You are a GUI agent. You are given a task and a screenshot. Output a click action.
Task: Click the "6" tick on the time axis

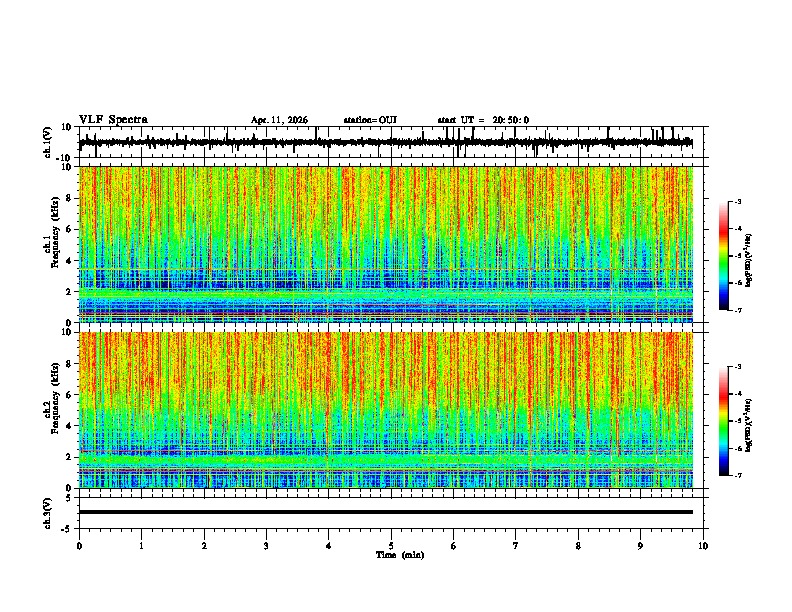coord(454,546)
